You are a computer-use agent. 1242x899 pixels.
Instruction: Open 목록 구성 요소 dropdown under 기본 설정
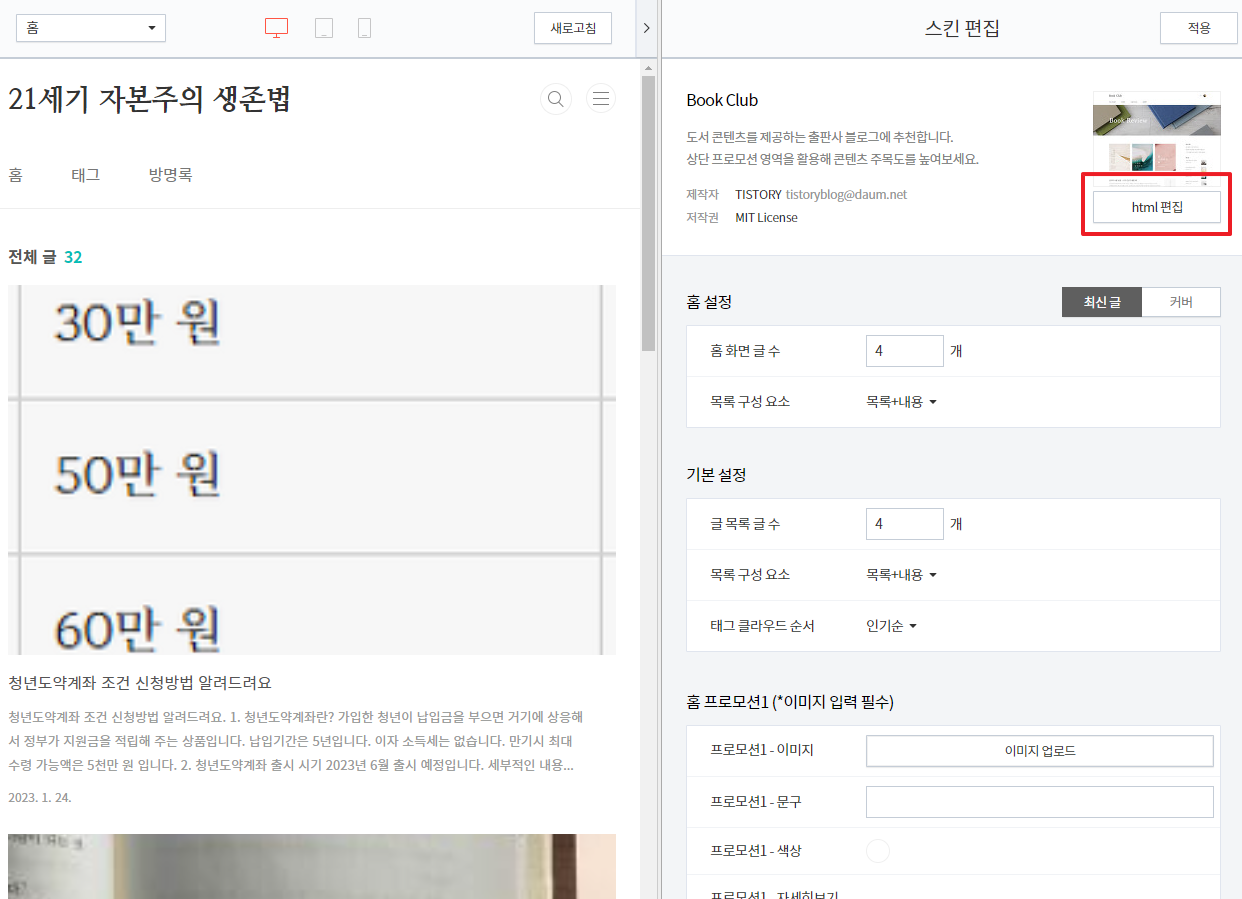tap(901, 575)
